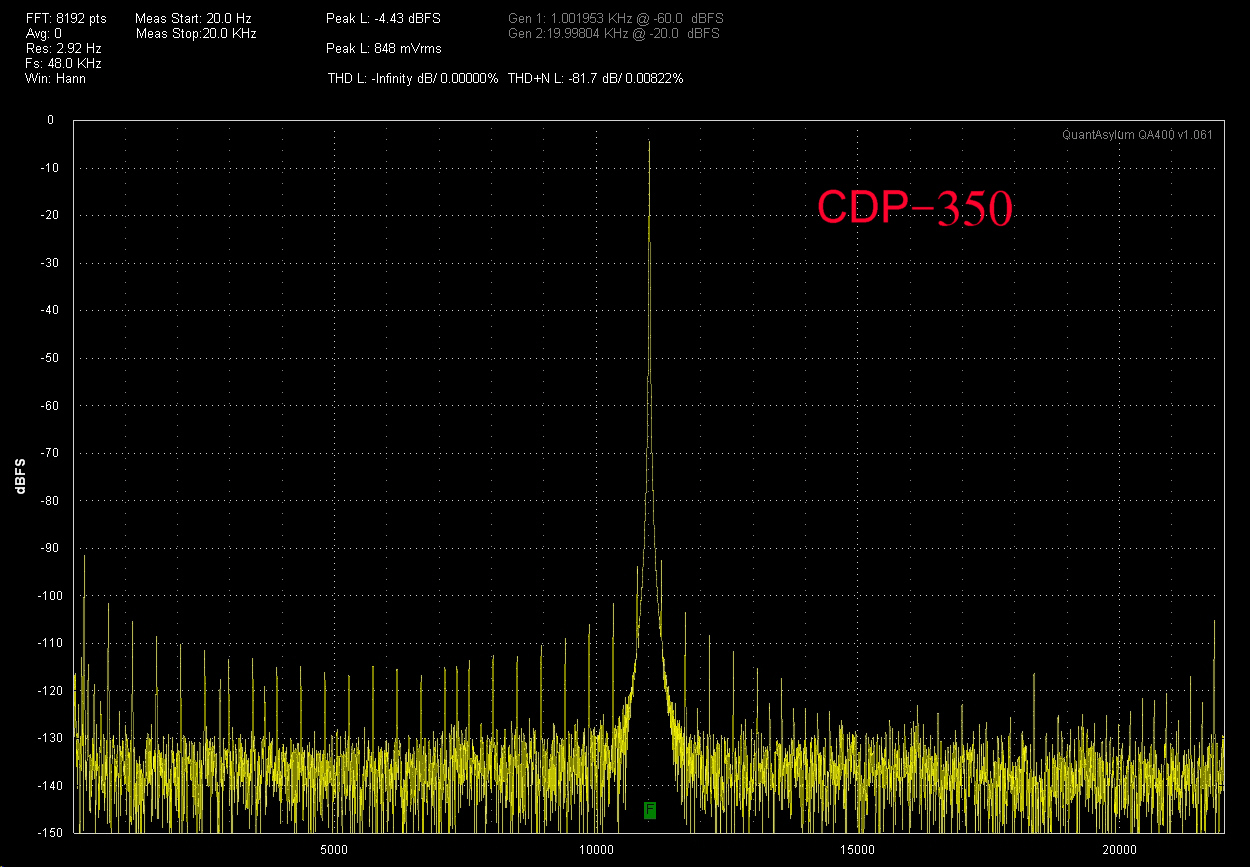
Task: Click the 'FFT: 8192 pts' readout
Action: pos(66,18)
